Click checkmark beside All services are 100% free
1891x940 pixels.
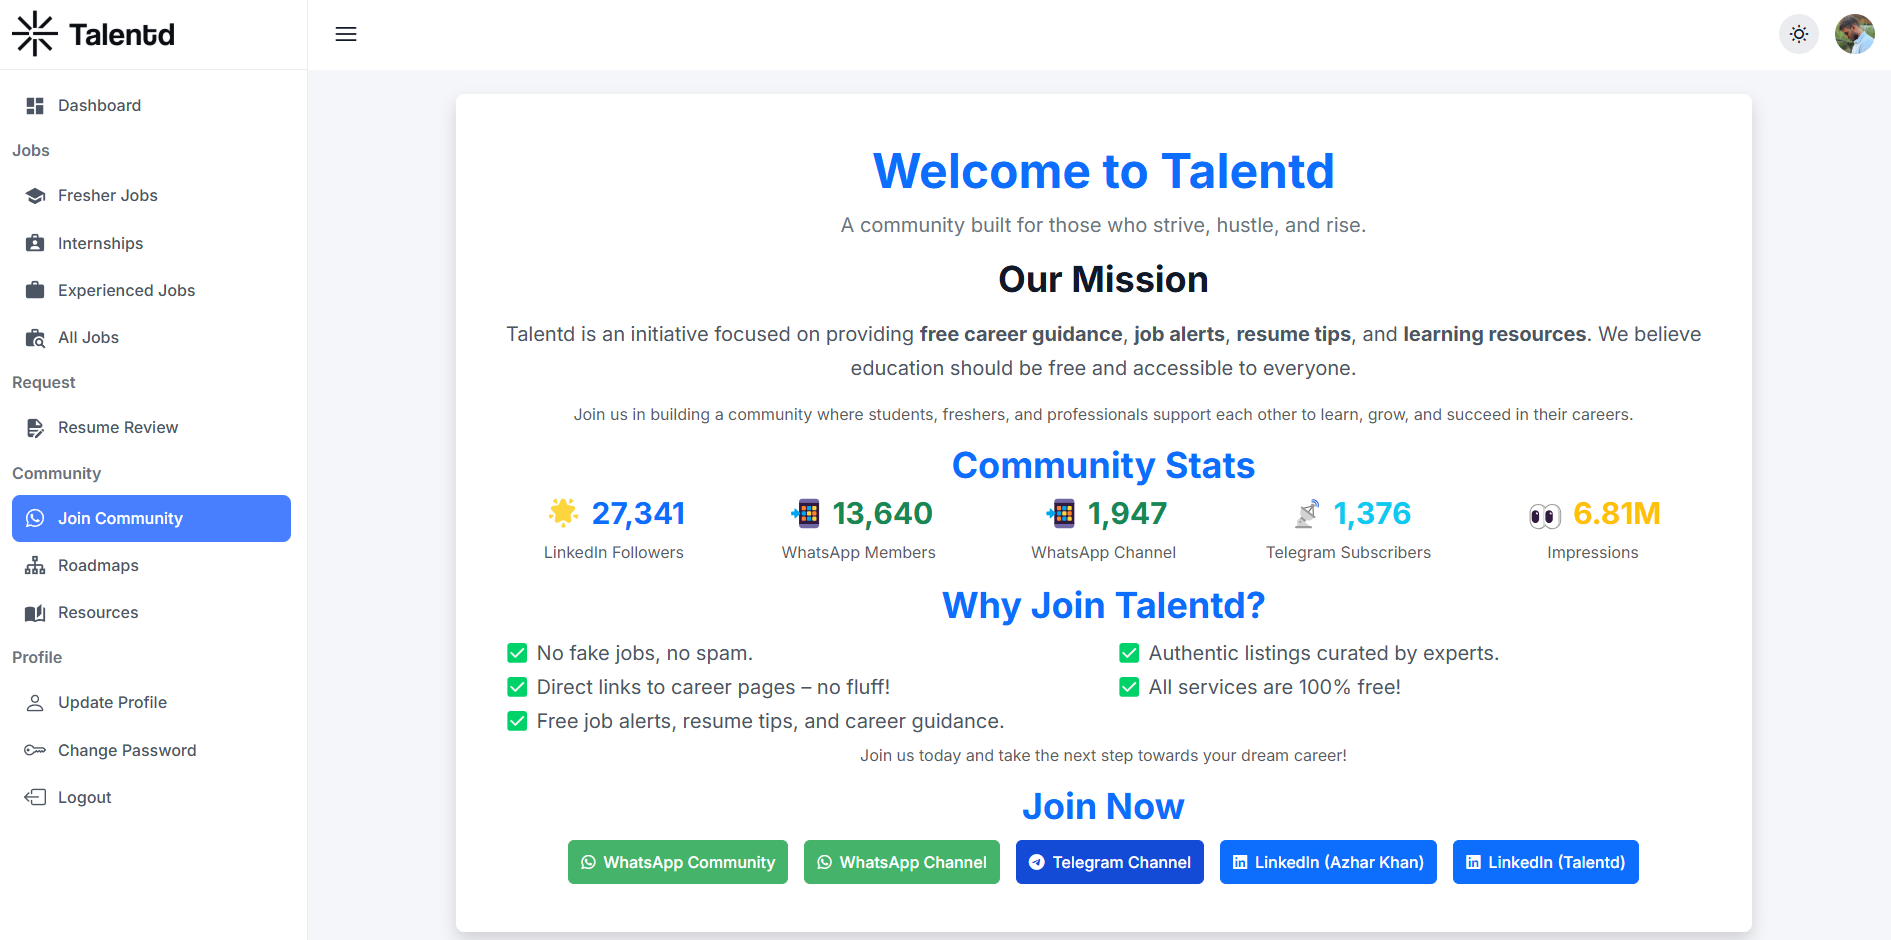coord(1129,687)
